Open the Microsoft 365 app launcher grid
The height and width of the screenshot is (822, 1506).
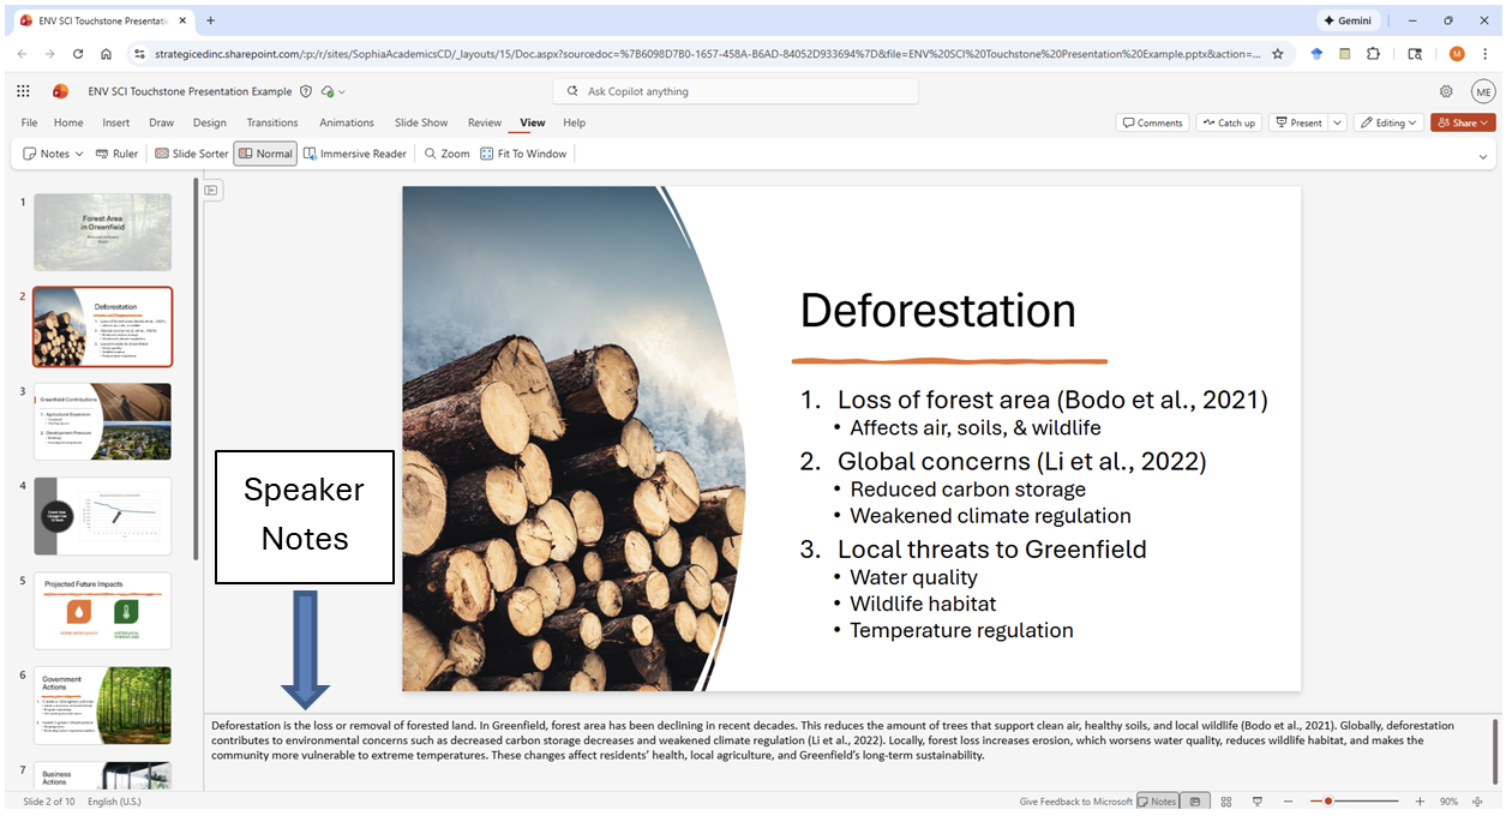[23, 91]
